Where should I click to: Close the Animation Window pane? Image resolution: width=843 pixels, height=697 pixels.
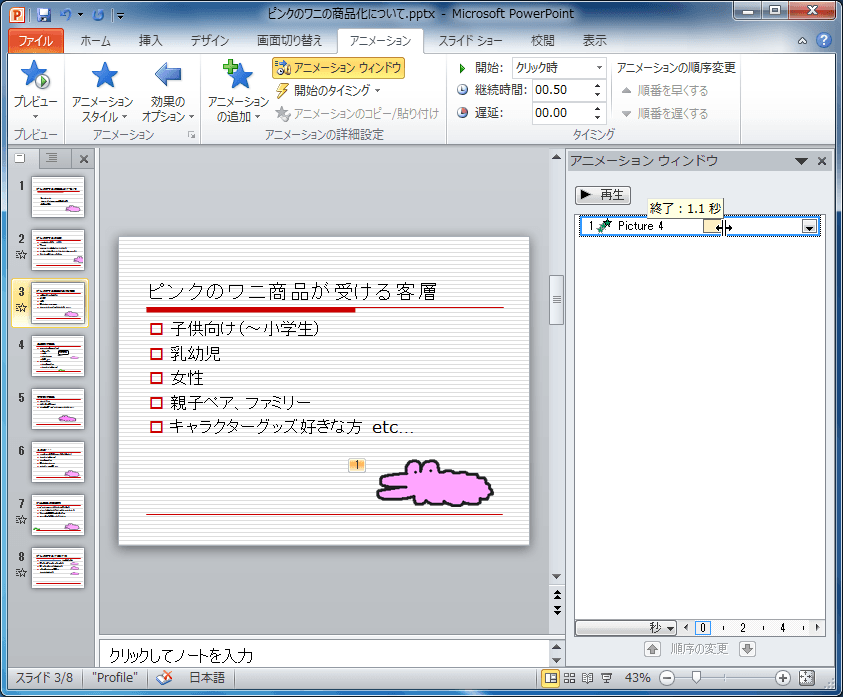coord(822,161)
